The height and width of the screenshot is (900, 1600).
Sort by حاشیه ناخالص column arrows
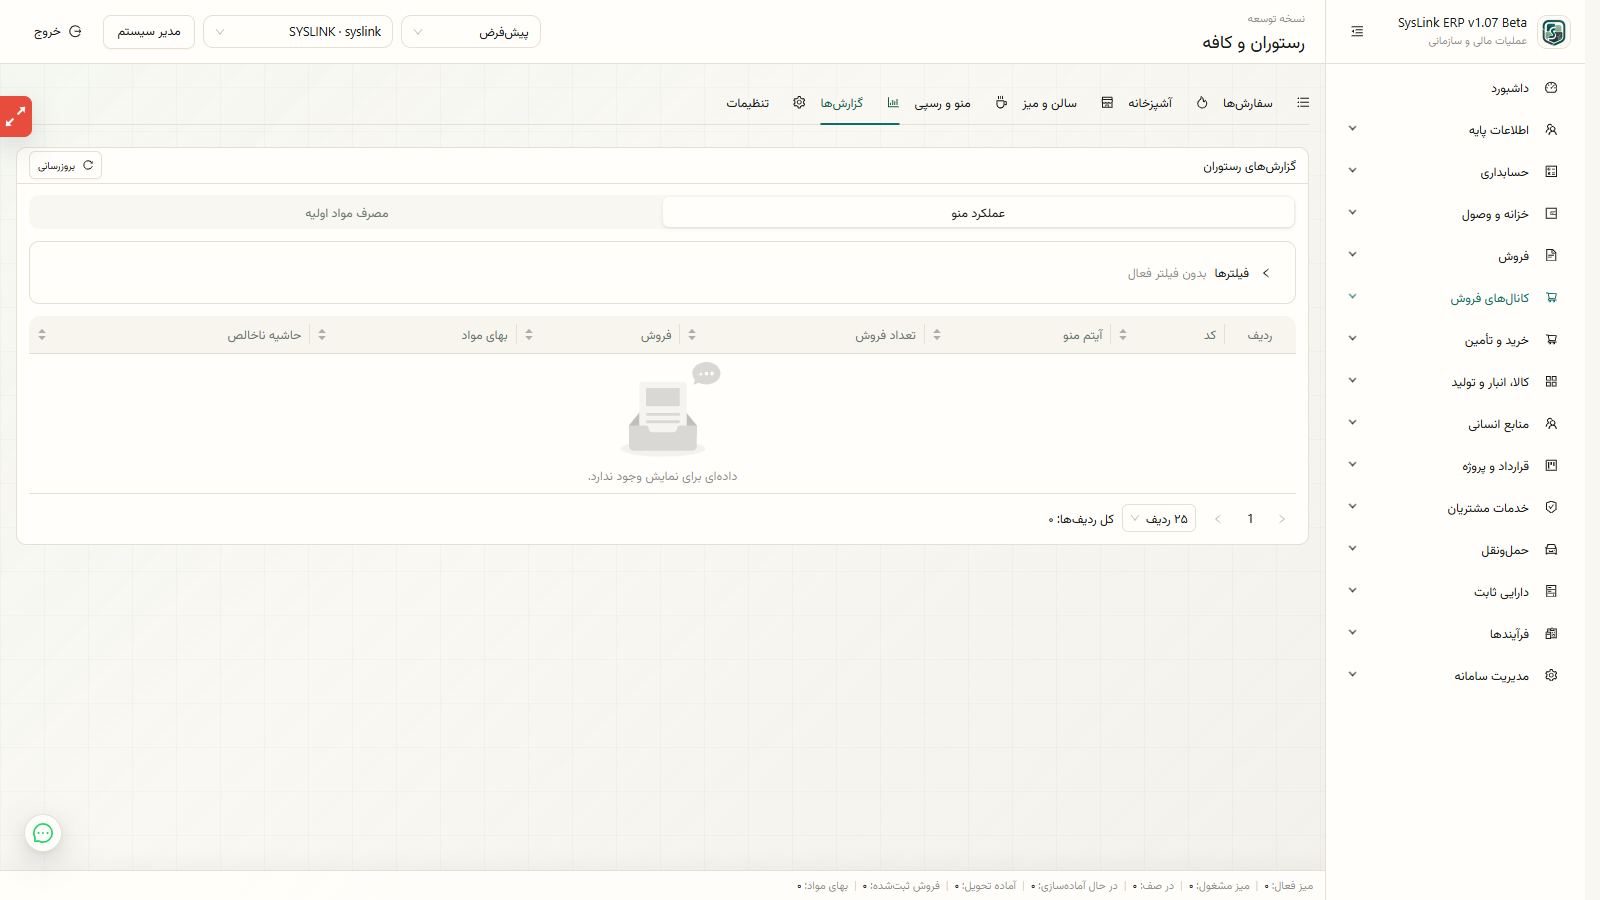point(42,335)
